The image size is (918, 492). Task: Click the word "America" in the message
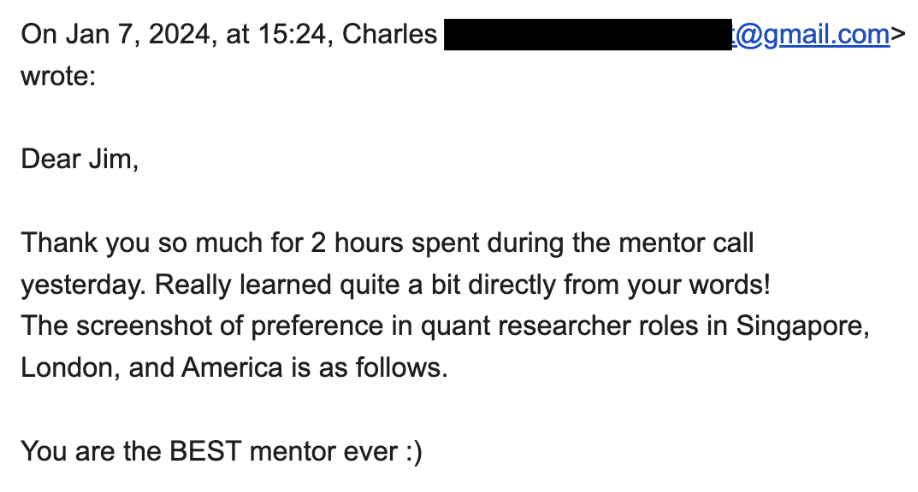click(232, 368)
